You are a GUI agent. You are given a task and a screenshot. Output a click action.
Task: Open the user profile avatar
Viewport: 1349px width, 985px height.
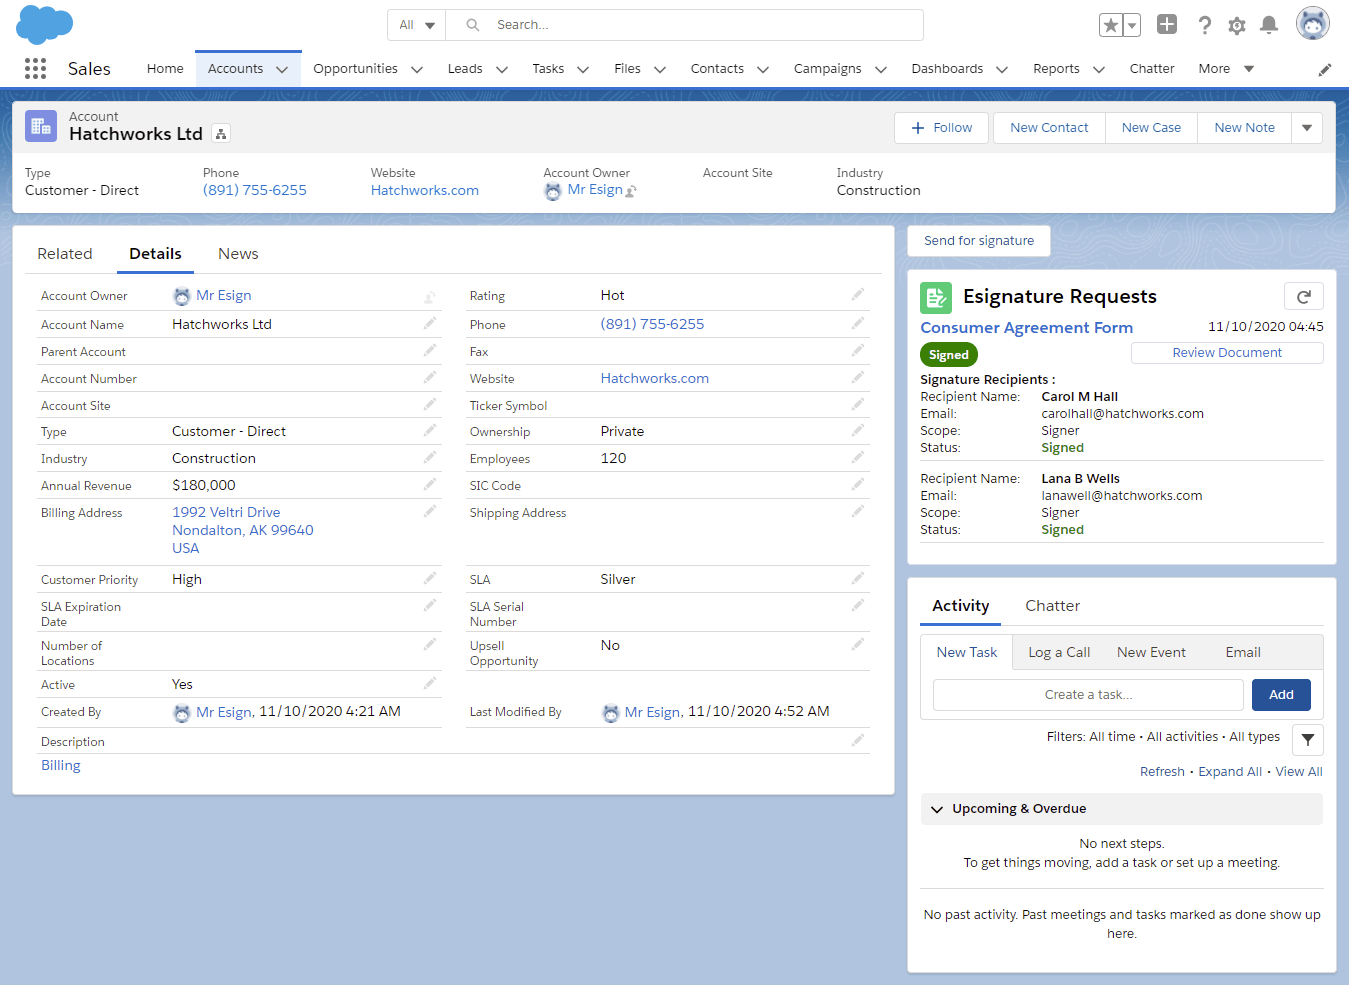[x=1312, y=24]
